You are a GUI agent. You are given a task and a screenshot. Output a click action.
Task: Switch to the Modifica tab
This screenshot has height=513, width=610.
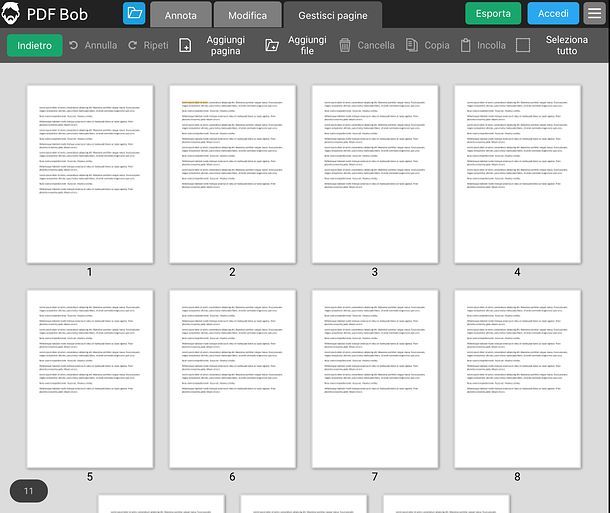click(x=247, y=15)
